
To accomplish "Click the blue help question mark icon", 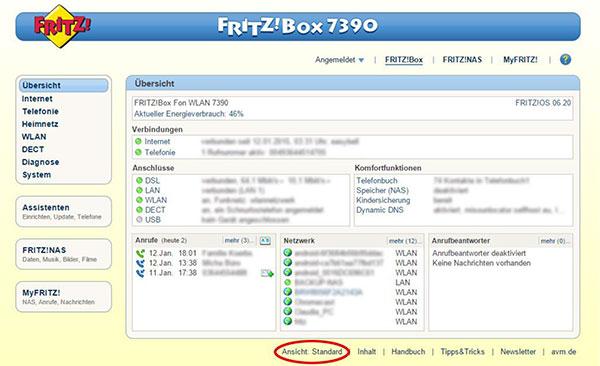I will tap(565, 60).
